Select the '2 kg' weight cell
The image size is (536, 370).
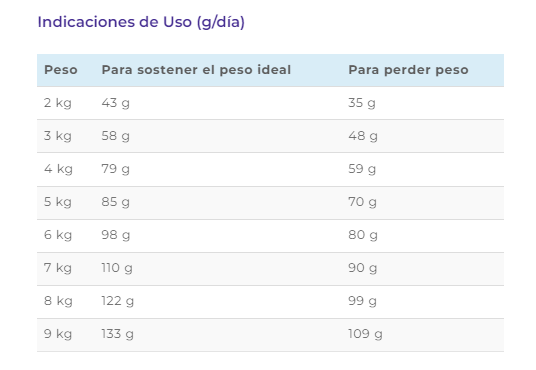click(58, 103)
